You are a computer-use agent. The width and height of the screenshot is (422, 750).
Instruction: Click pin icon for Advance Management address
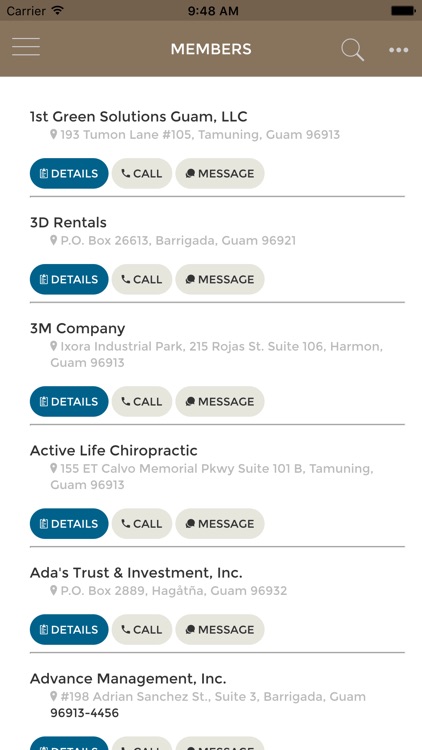54,696
